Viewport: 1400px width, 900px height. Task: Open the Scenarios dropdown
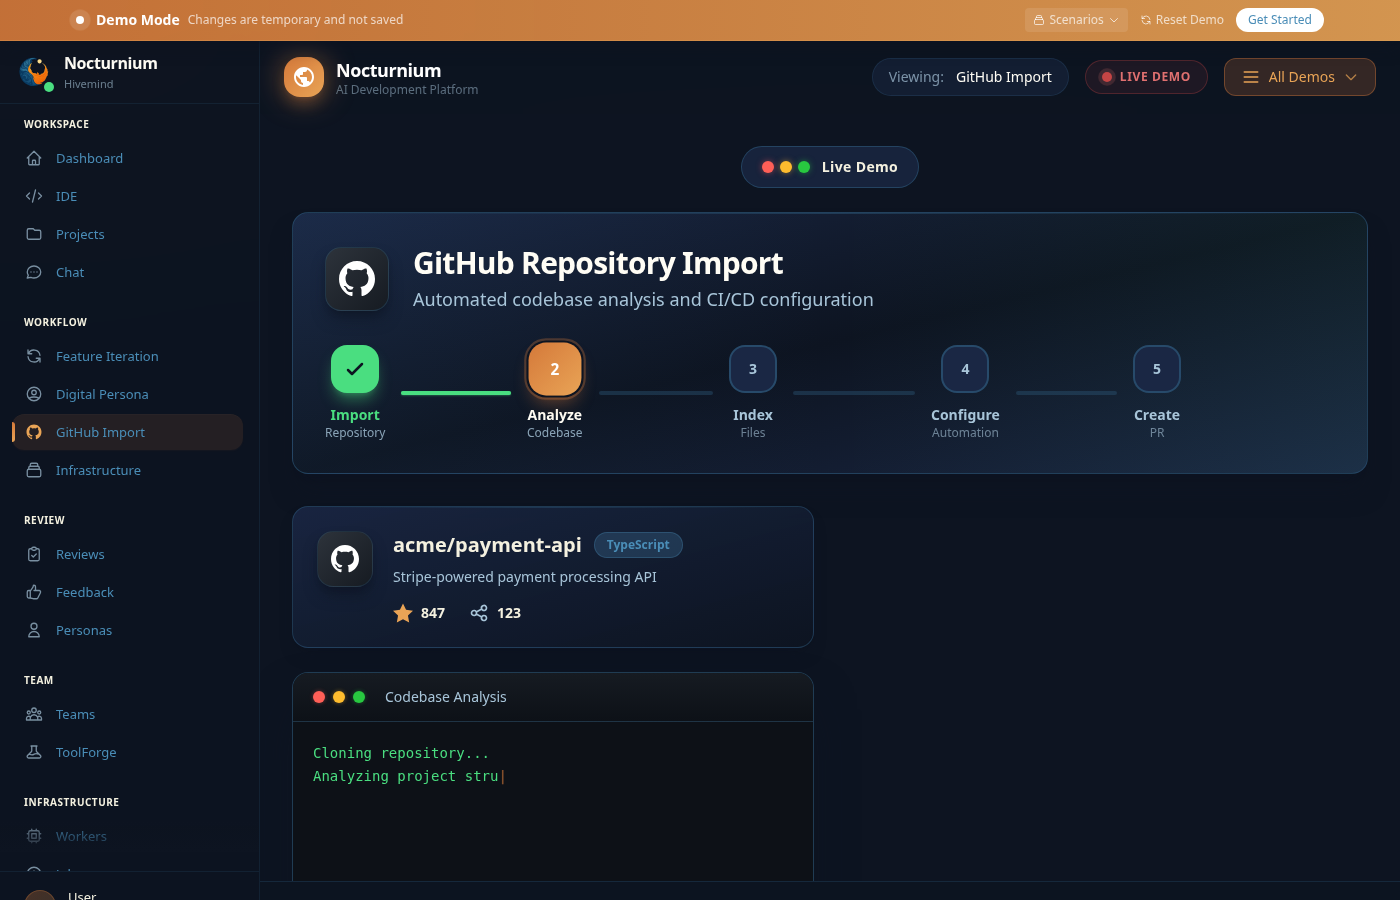point(1076,20)
